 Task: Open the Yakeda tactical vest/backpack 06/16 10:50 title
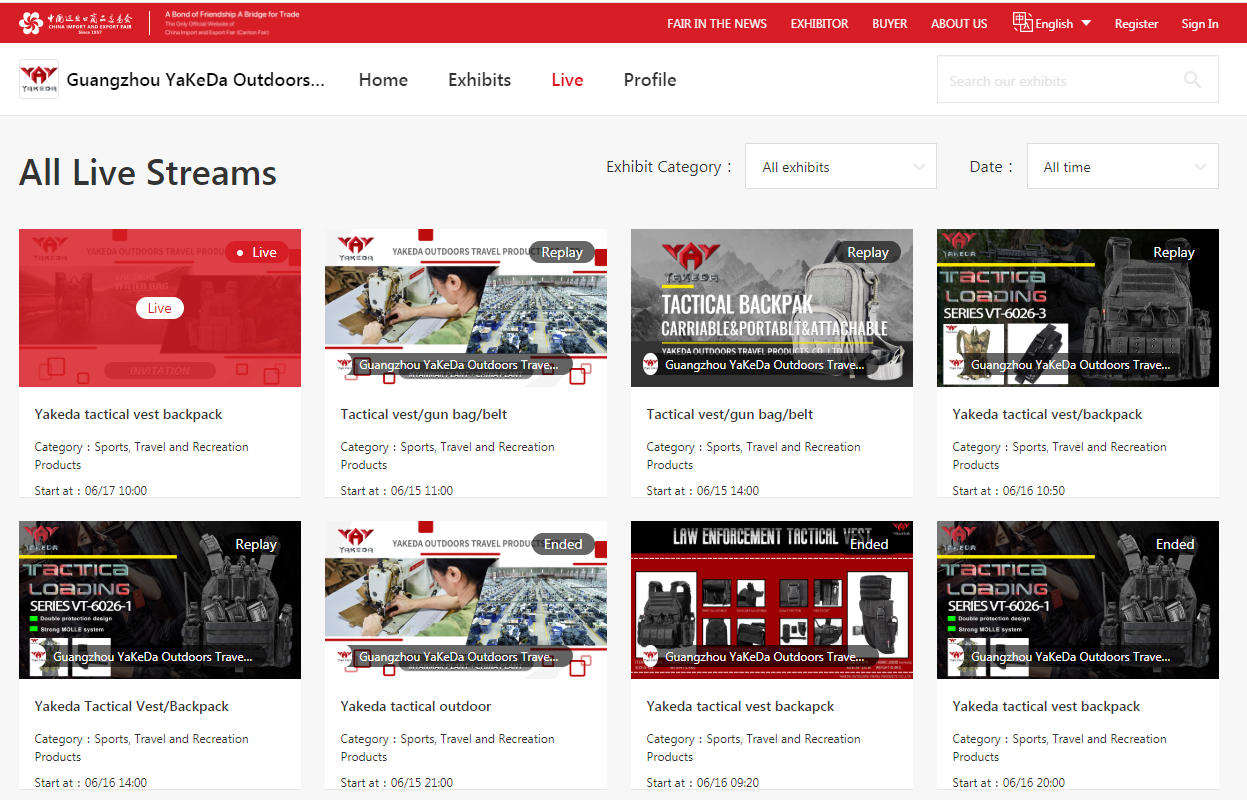coord(1047,414)
